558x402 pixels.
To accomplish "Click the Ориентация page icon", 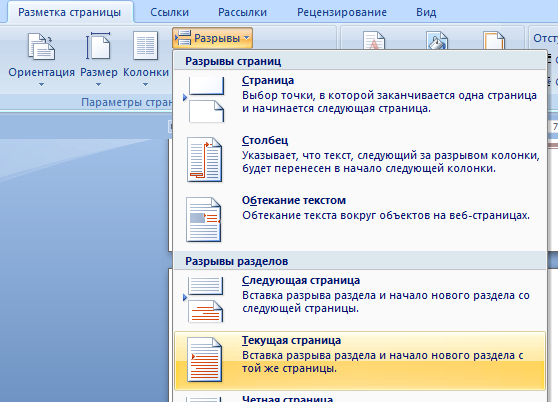I will click(41, 46).
